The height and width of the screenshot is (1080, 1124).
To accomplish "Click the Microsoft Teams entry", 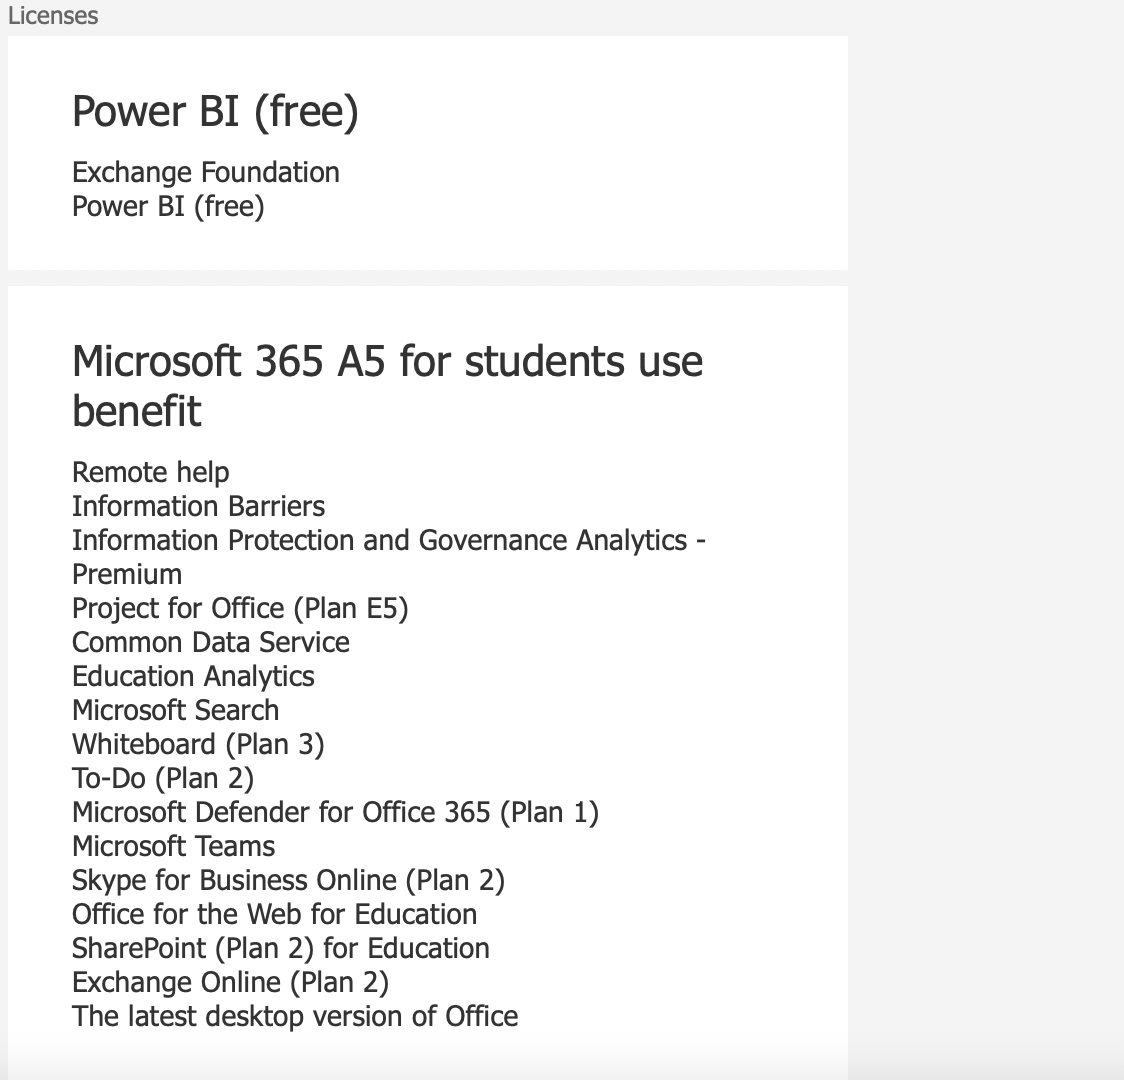I will tap(173, 847).
